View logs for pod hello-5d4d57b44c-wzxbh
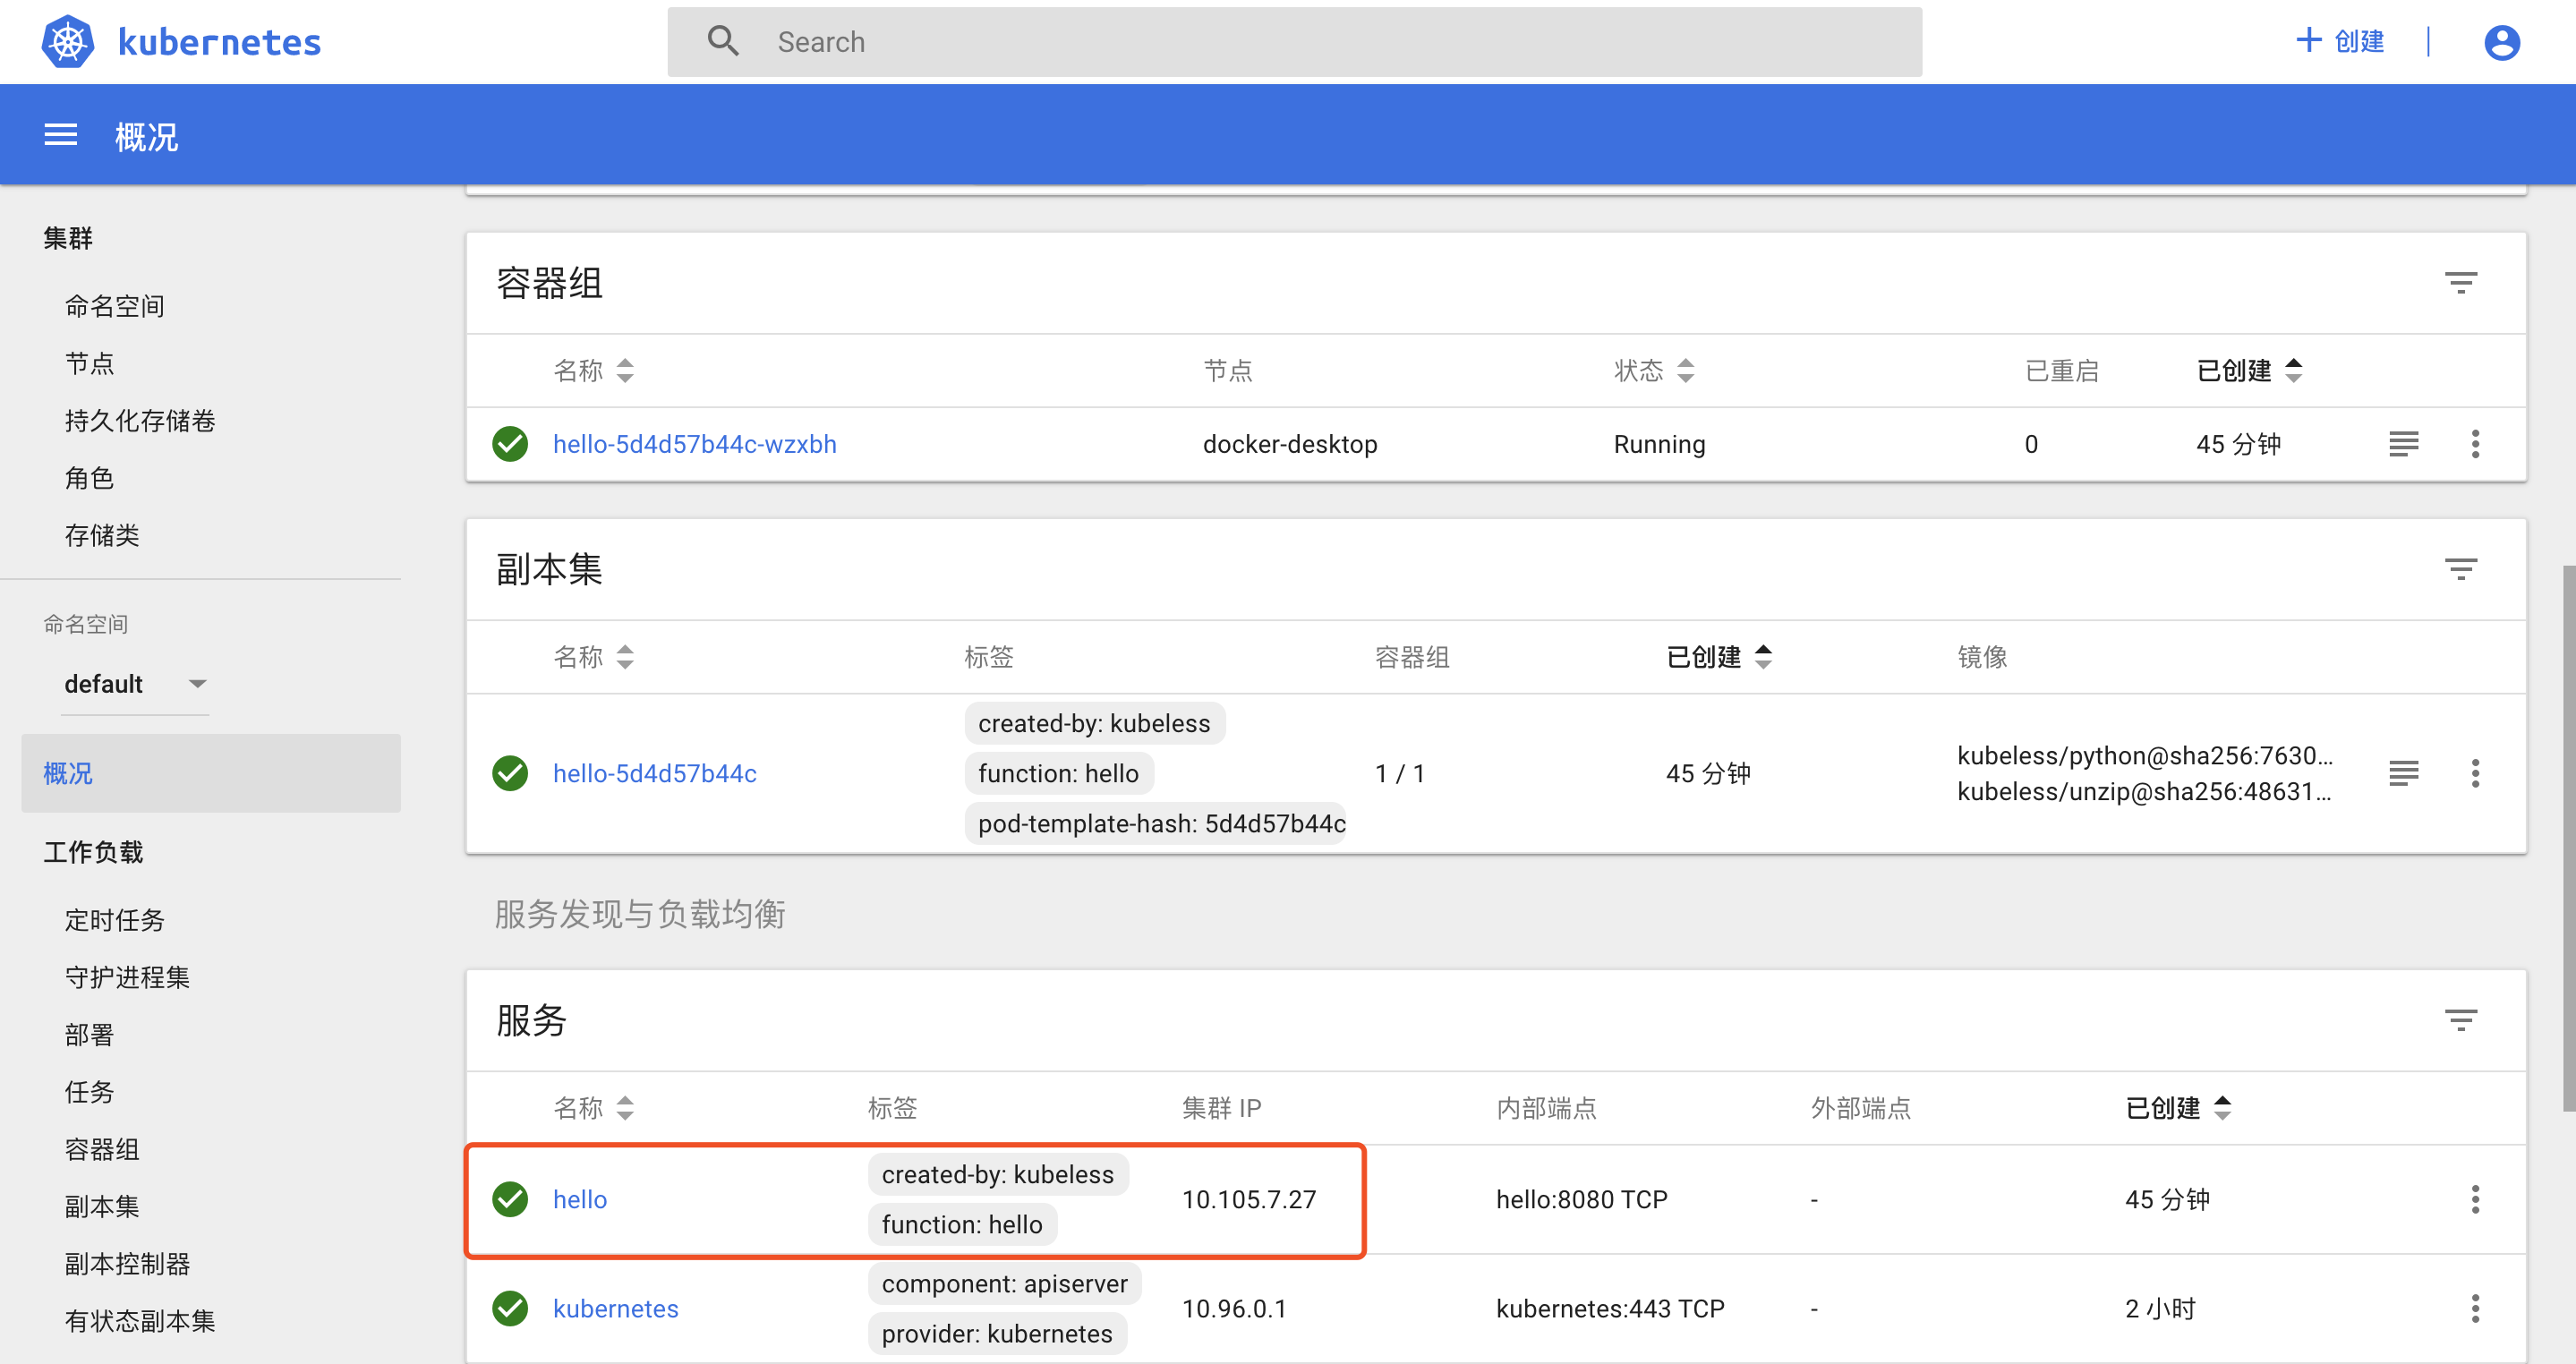Viewport: 2576px width, 1364px height. click(2403, 444)
